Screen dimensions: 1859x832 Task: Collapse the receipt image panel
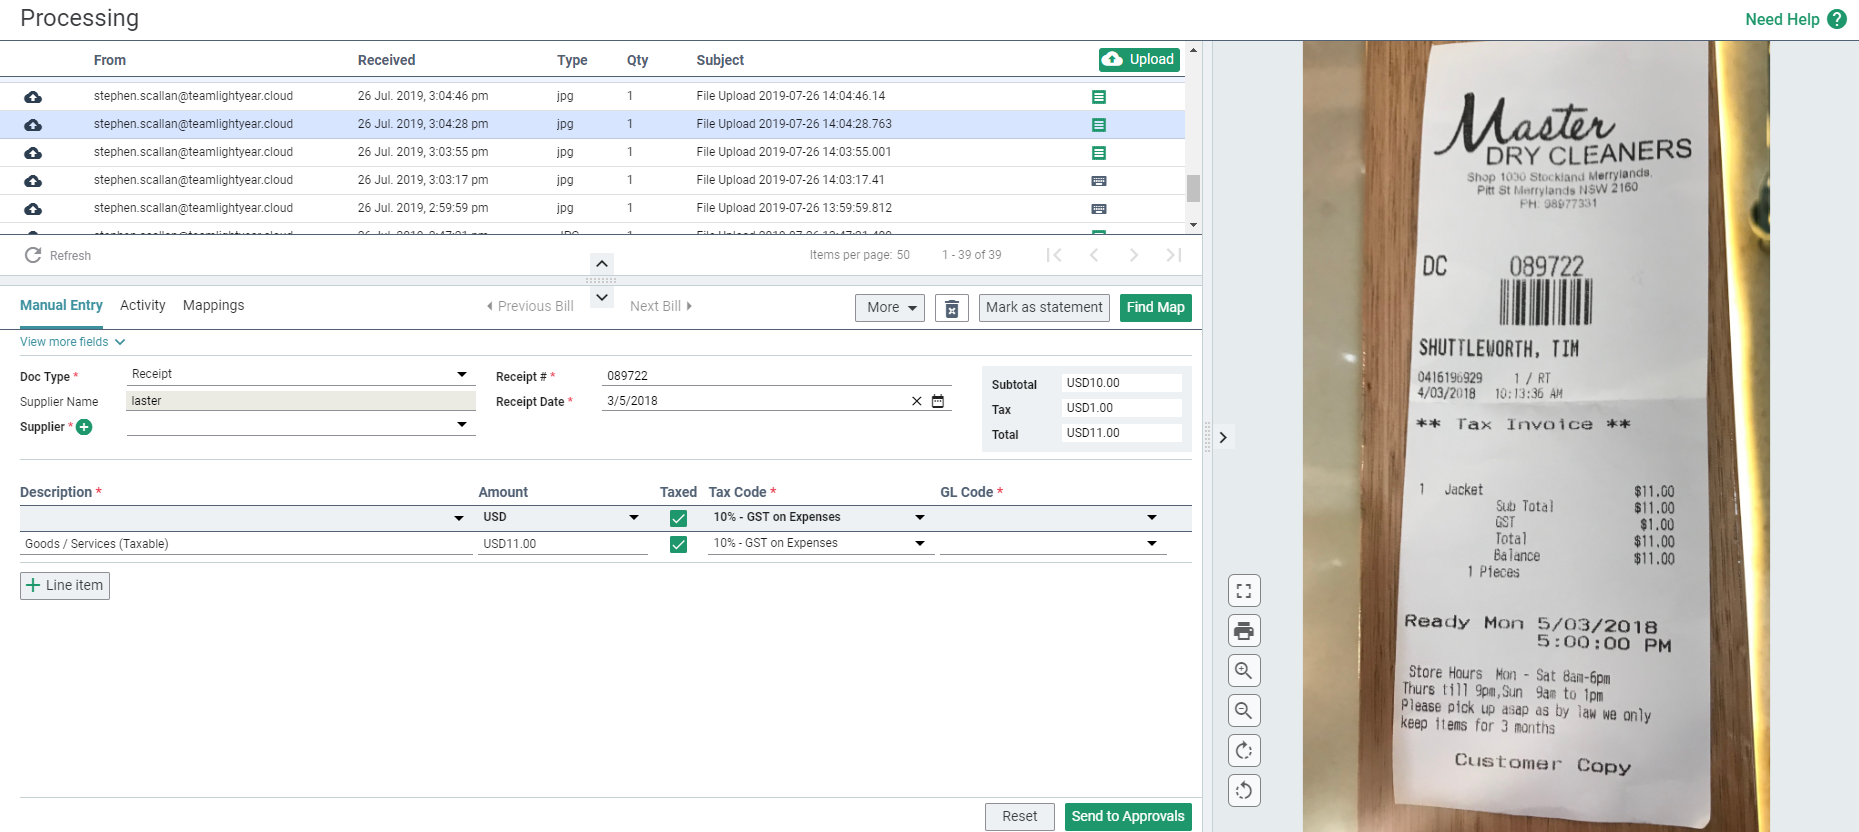[1223, 438]
